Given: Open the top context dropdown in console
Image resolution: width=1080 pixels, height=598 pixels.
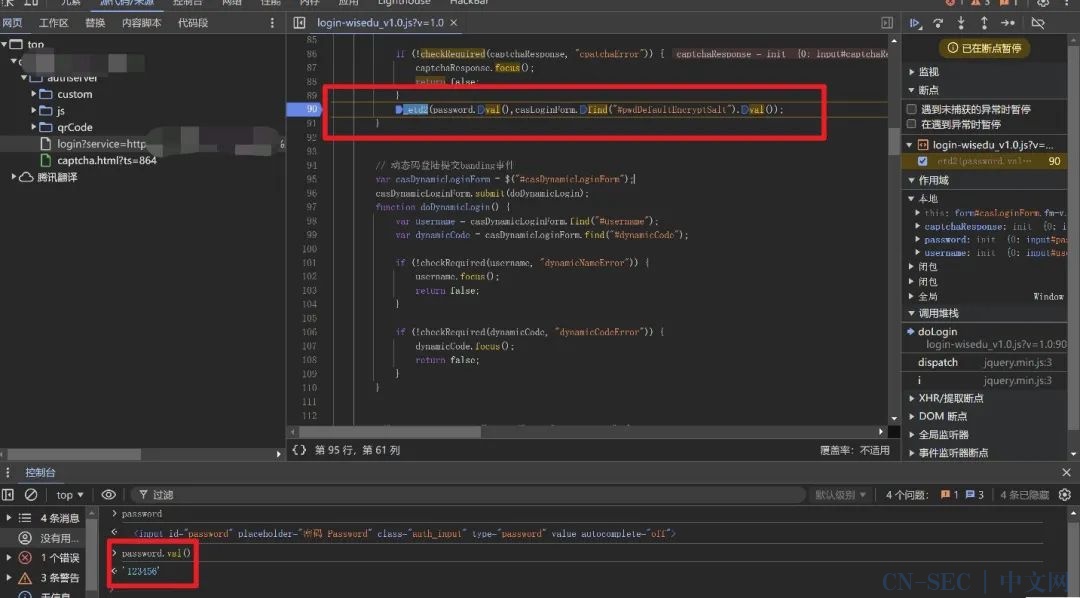Looking at the screenshot, I should (70, 495).
